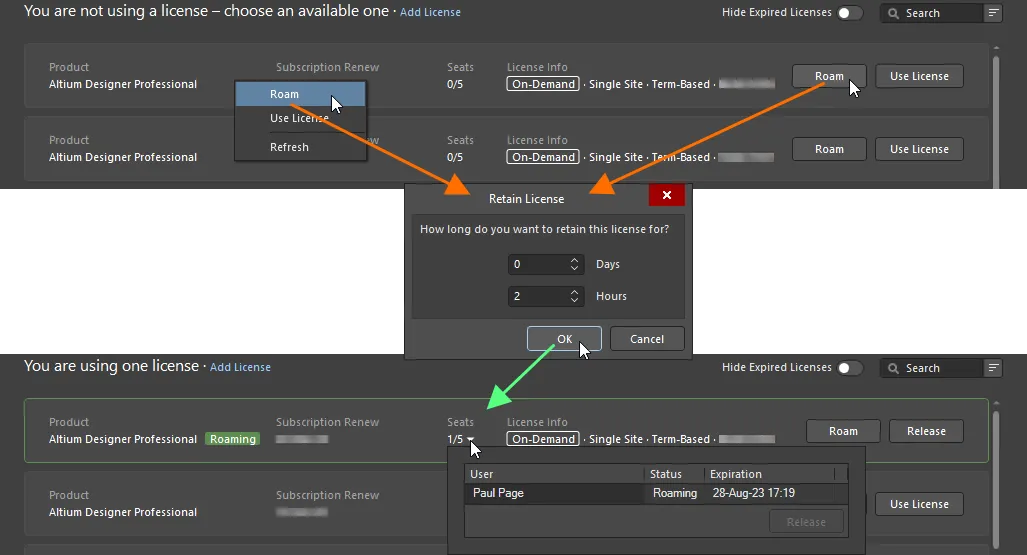The height and width of the screenshot is (555, 1027).
Task: Increase Days with the up stepper arrow
Action: [x=574, y=259]
